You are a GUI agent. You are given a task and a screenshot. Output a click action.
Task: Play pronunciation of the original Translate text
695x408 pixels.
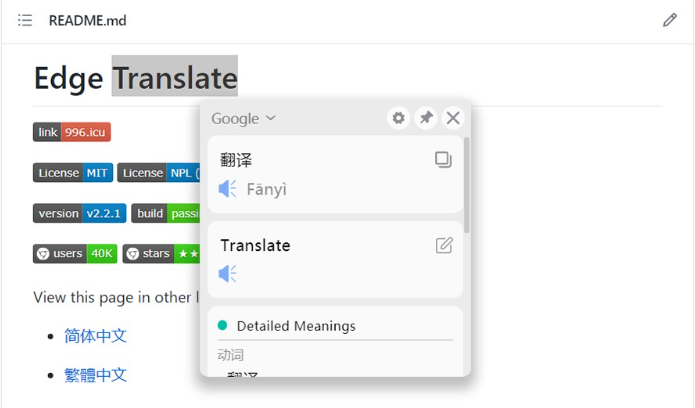pos(227,274)
